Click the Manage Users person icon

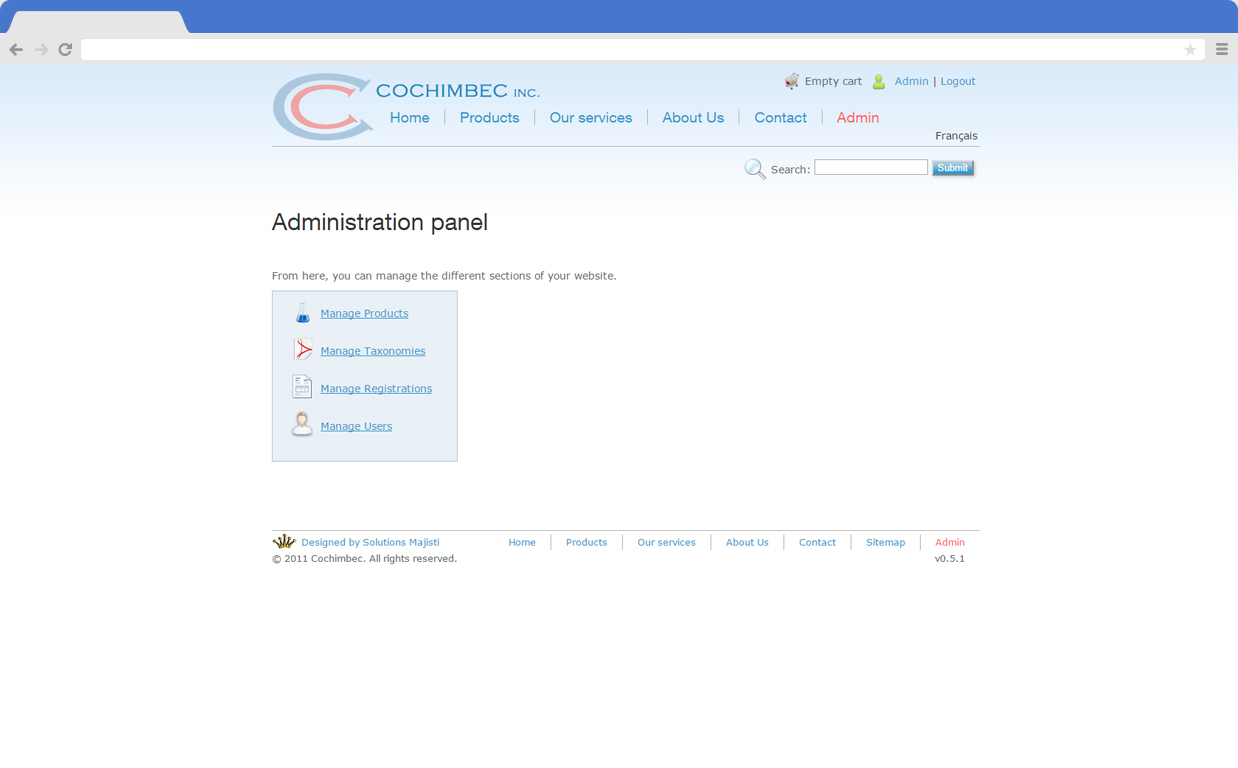click(x=302, y=423)
